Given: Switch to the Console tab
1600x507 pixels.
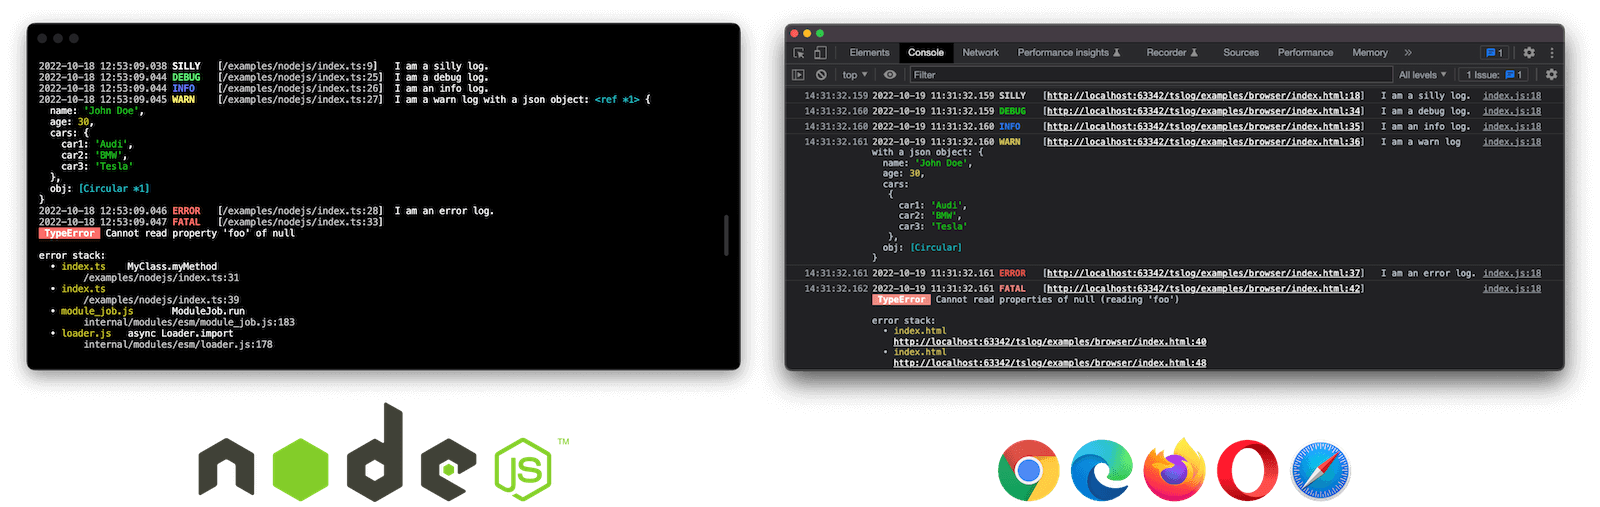Looking at the screenshot, I should (926, 53).
